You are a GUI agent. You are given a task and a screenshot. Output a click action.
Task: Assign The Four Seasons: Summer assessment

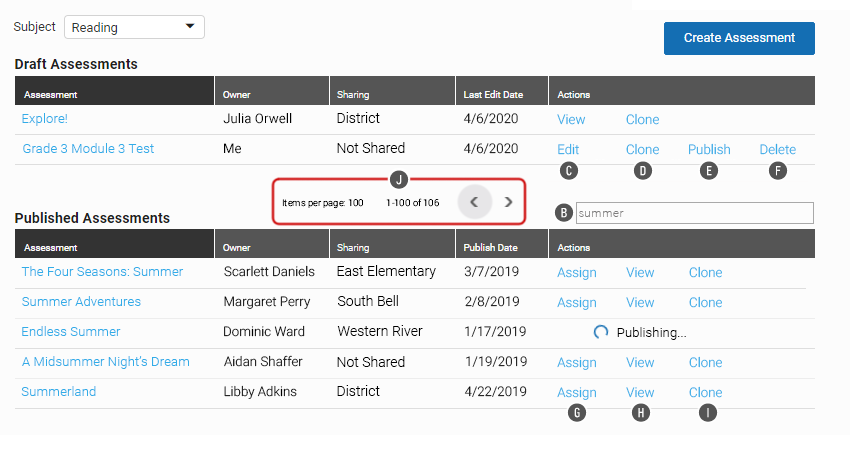coord(577,273)
